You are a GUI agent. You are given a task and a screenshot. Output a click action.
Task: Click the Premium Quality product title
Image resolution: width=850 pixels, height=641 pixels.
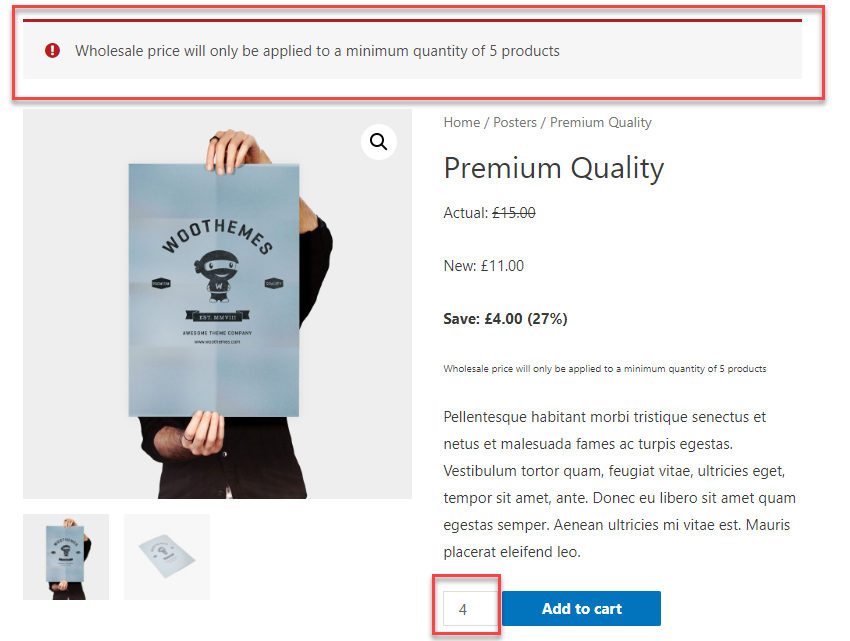click(x=553, y=168)
